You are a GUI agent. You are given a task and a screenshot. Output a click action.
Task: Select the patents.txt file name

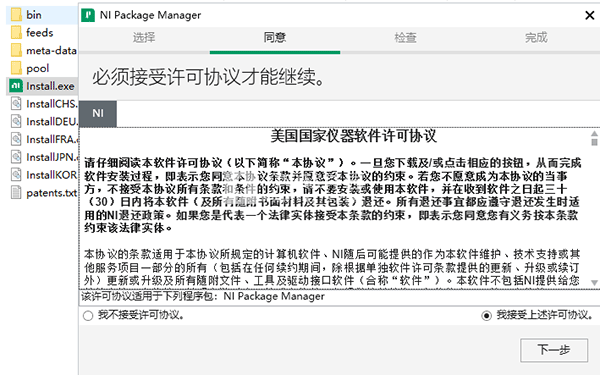point(52,193)
